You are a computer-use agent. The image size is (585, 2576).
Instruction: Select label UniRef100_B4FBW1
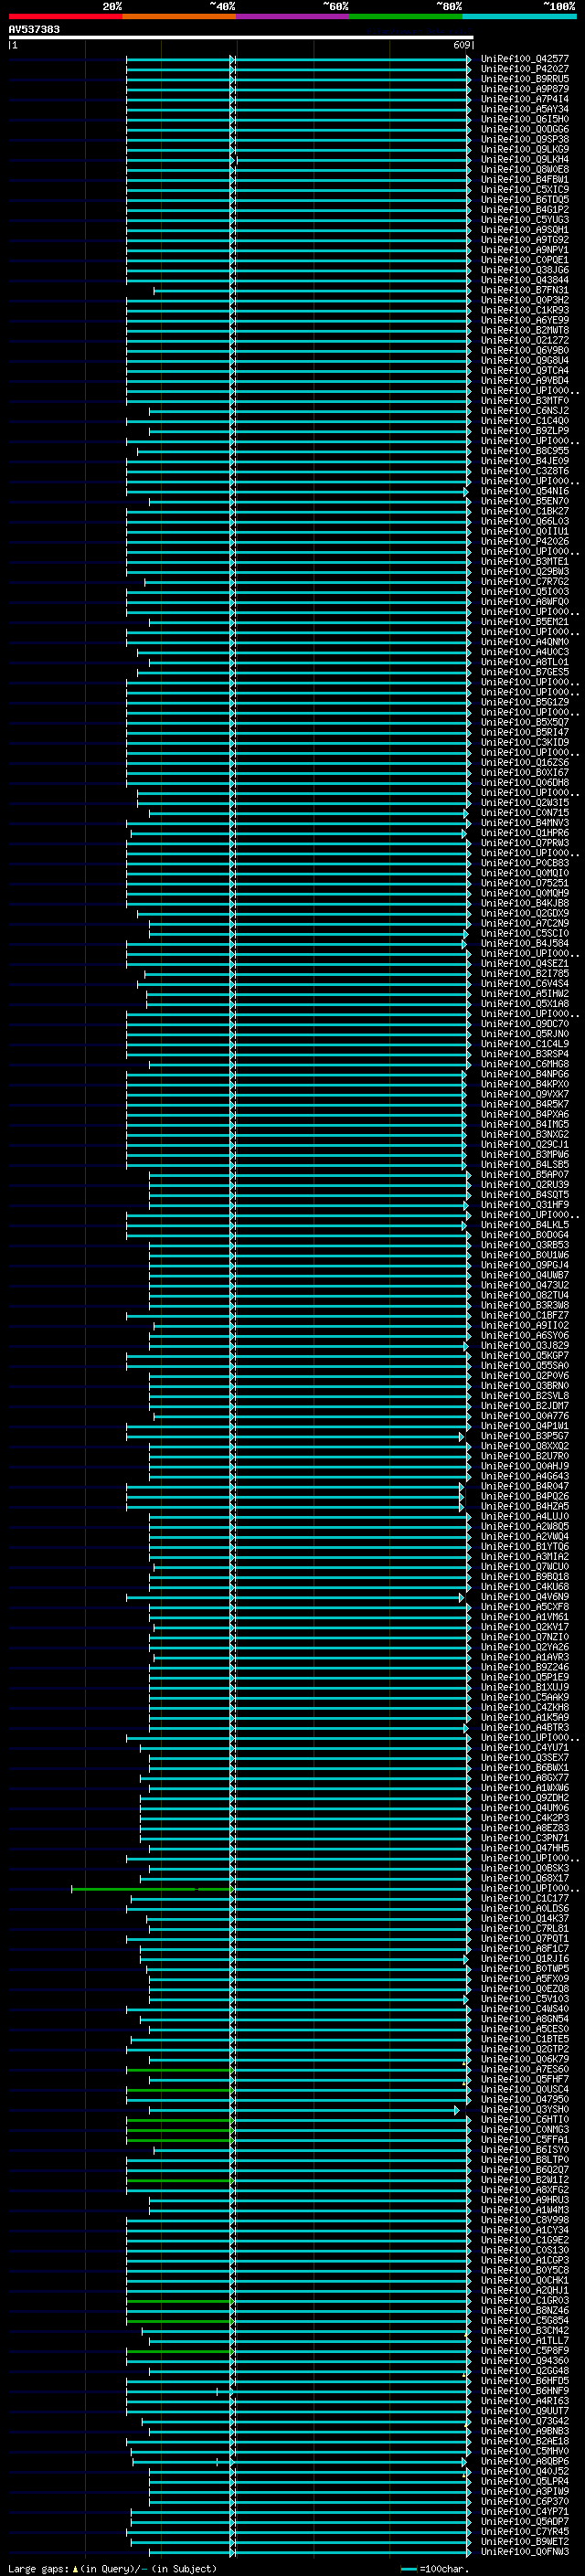click(525, 180)
